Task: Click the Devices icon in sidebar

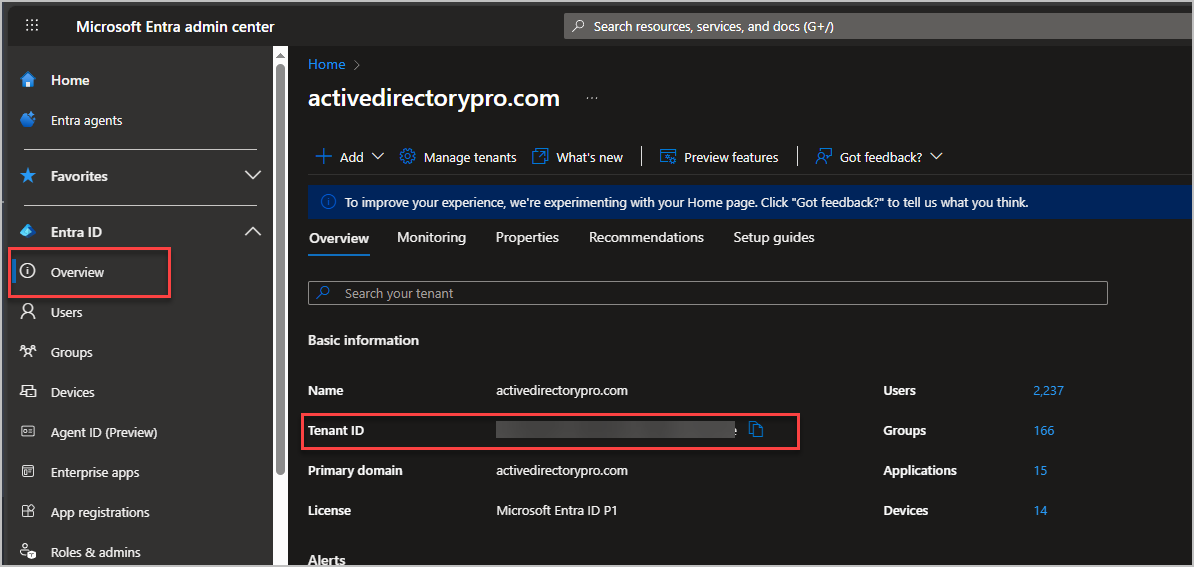Action: [28, 392]
